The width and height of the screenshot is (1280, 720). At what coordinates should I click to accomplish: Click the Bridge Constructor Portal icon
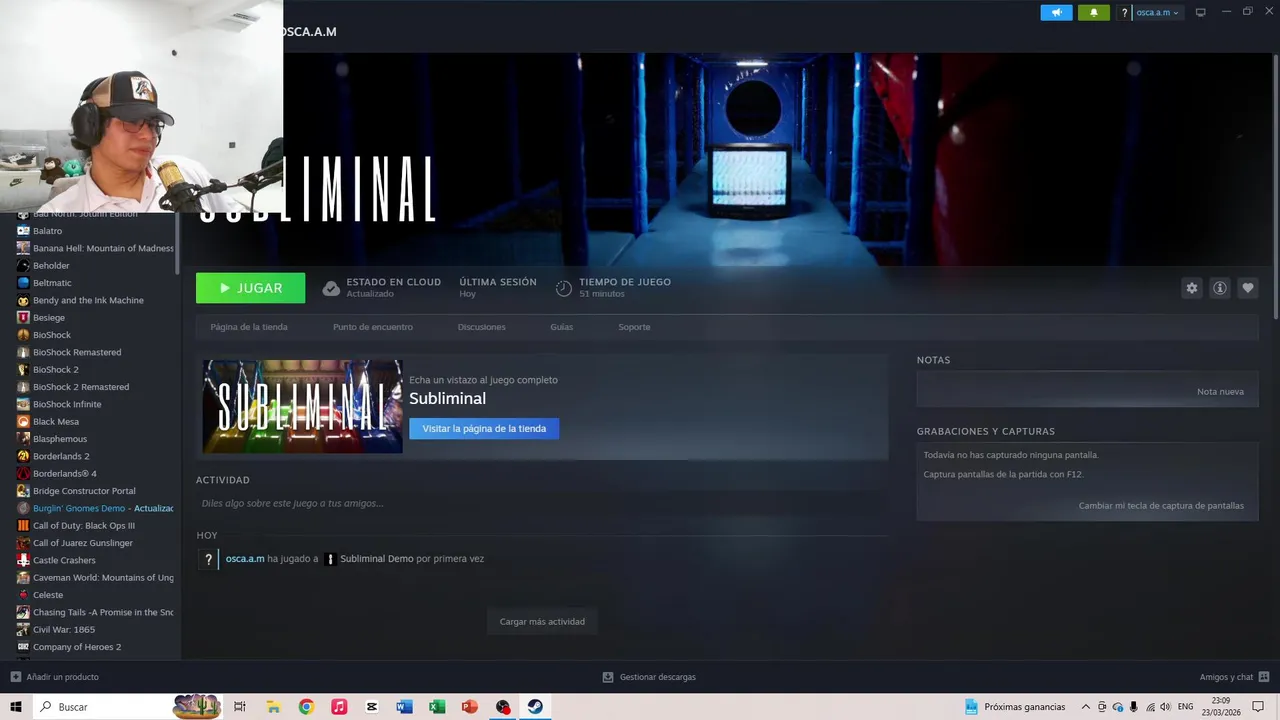pos(23,491)
